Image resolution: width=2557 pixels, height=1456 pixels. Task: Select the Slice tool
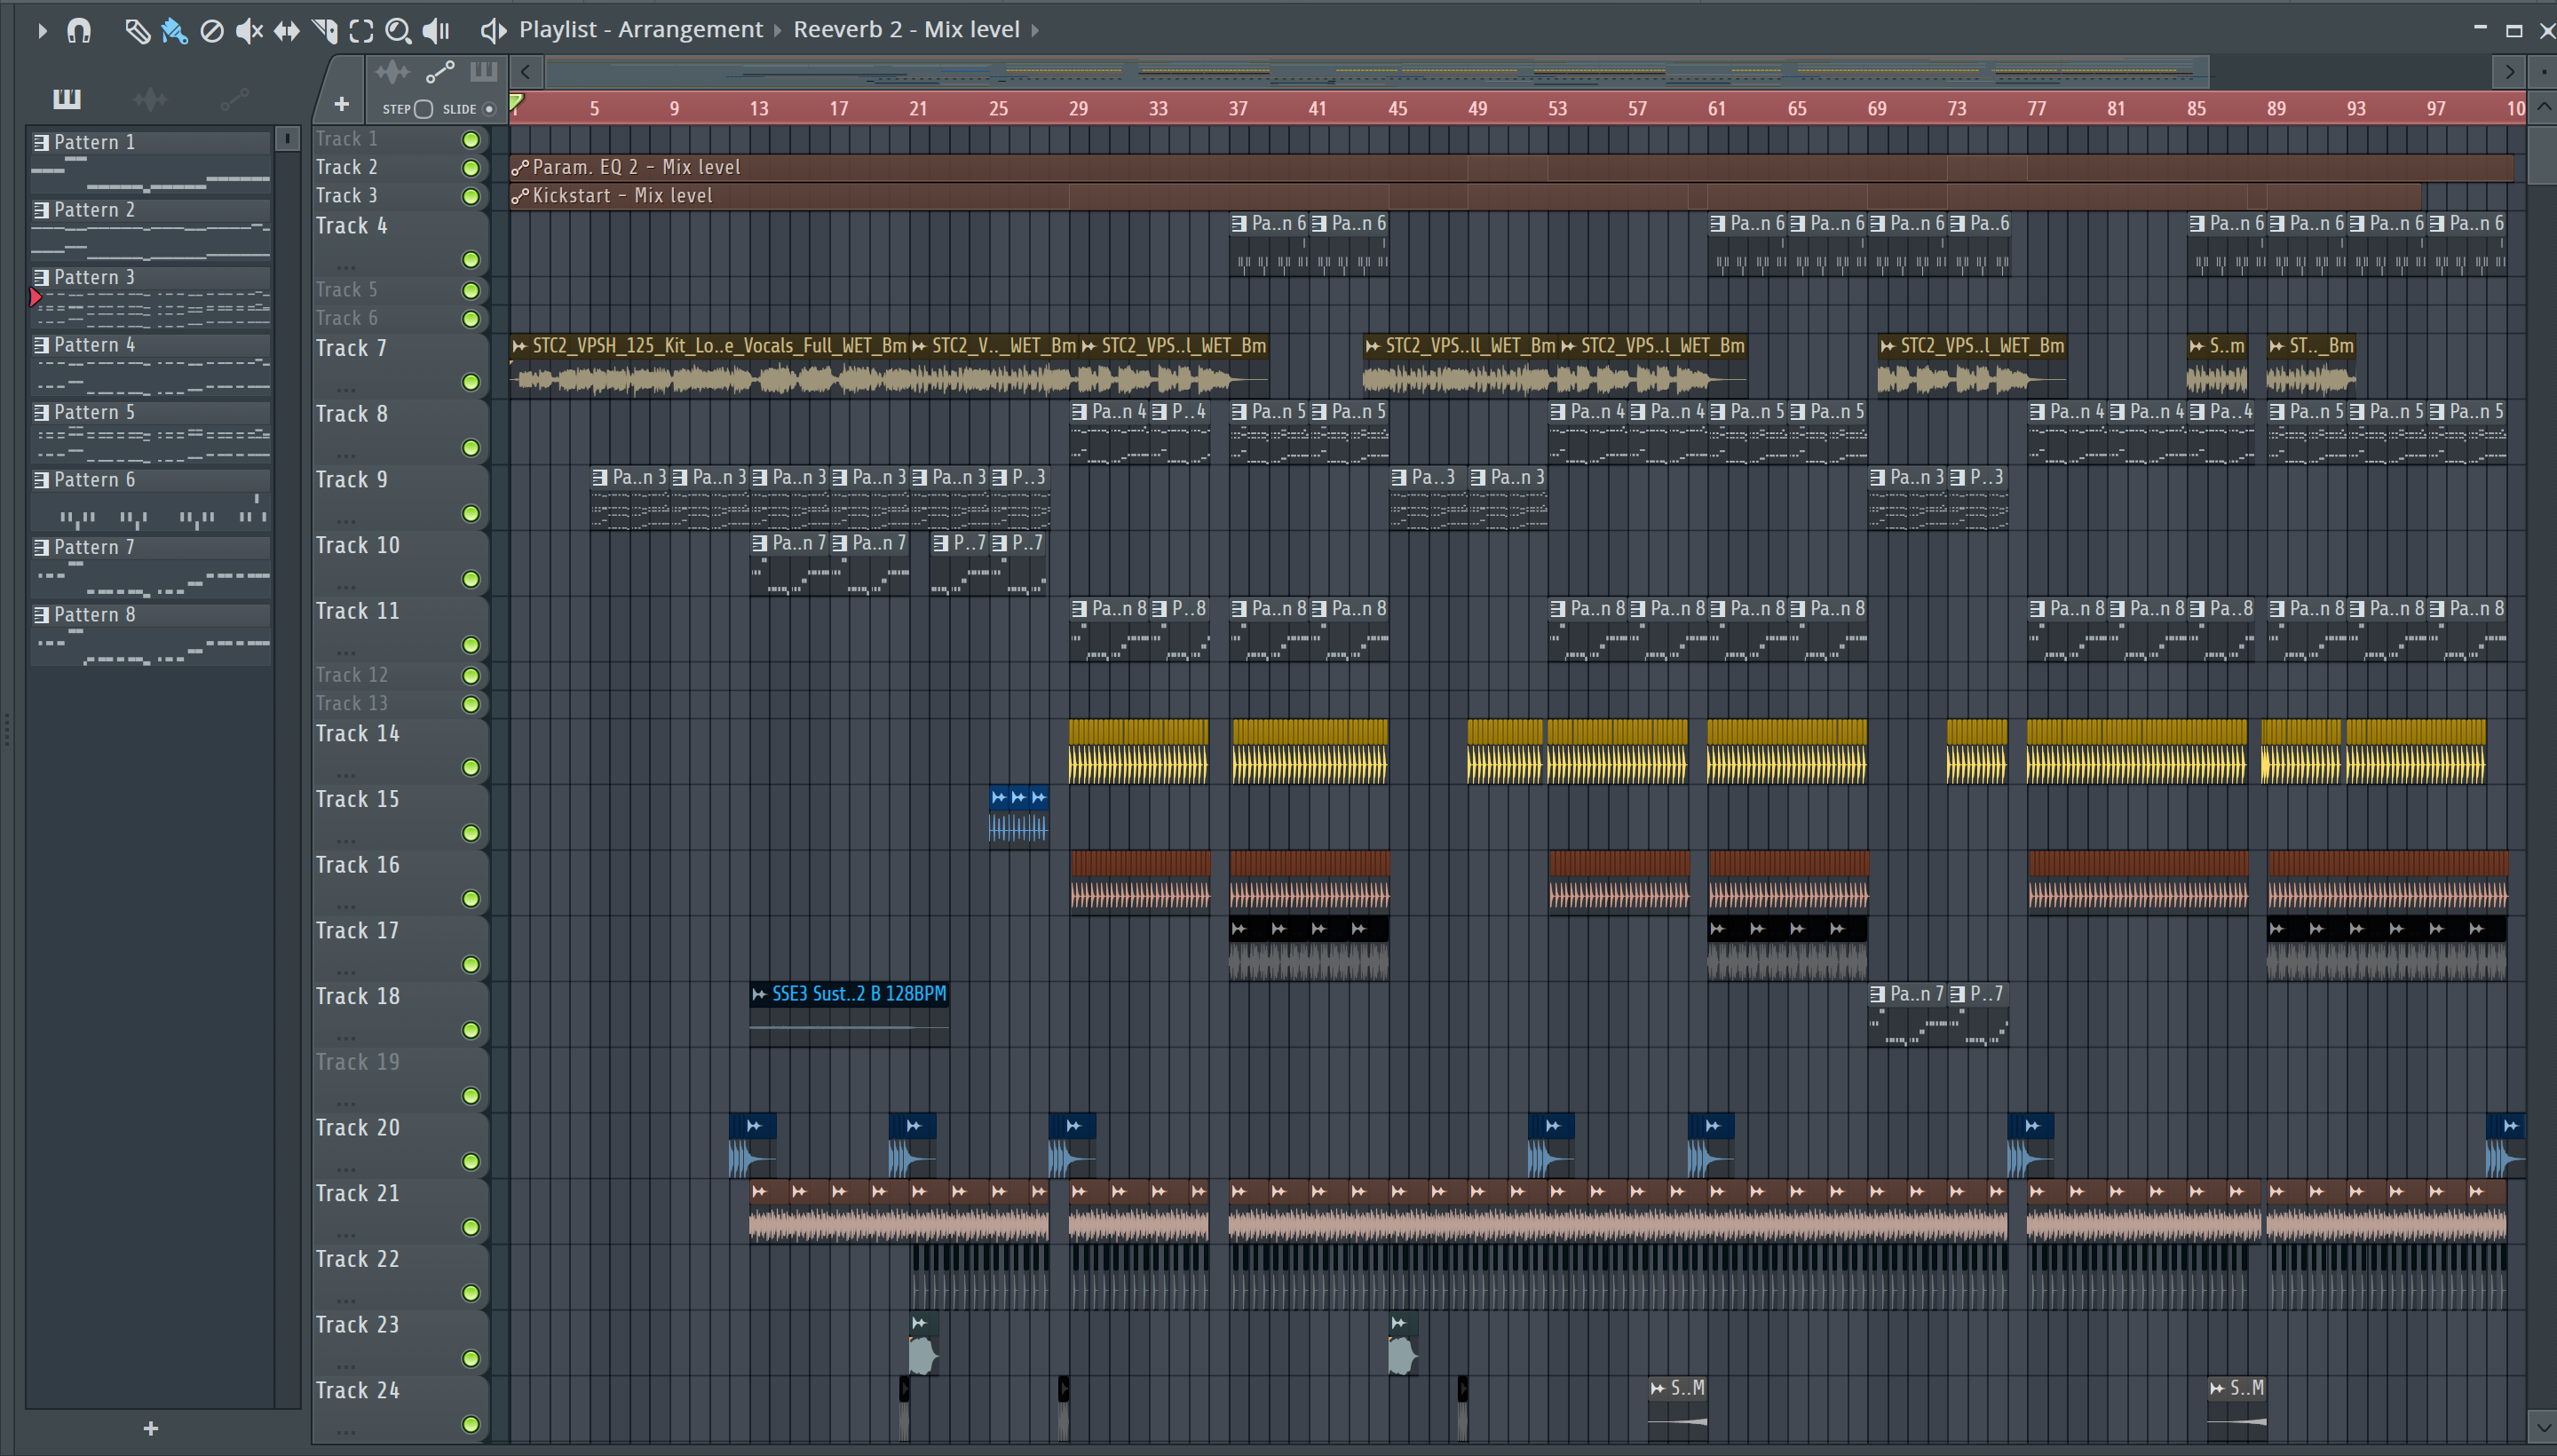coord(324,31)
